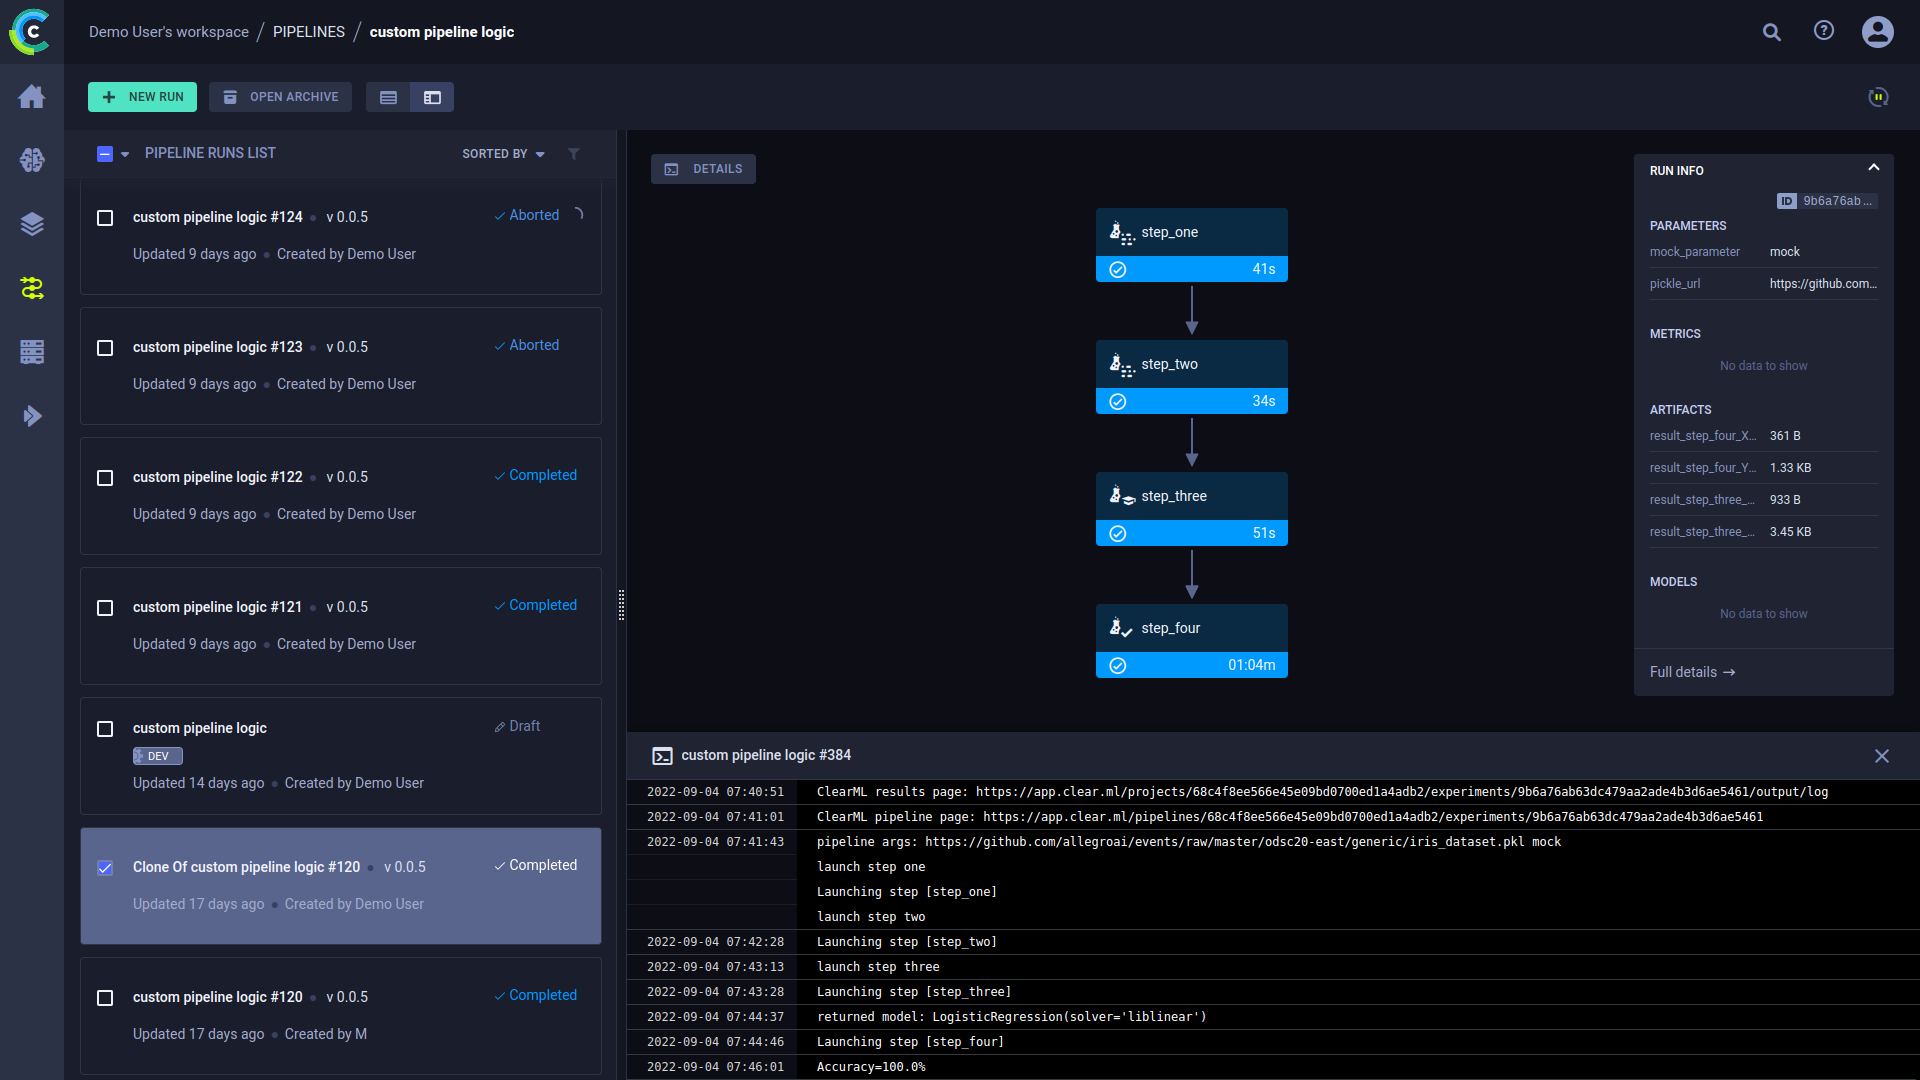Open the help question mark icon
The height and width of the screenshot is (1080, 1920).
[x=1824, y=31]
